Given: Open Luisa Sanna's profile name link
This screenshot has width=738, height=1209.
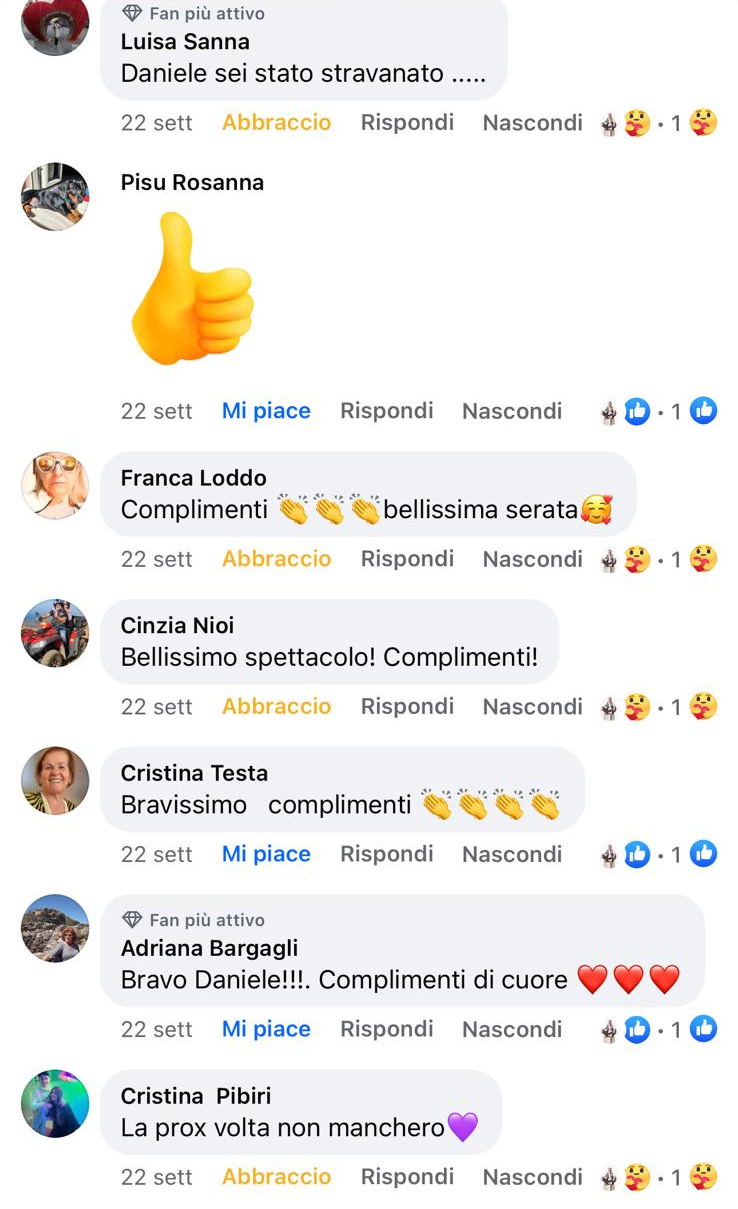Looking at the screenshot, I should pos(185,42).
